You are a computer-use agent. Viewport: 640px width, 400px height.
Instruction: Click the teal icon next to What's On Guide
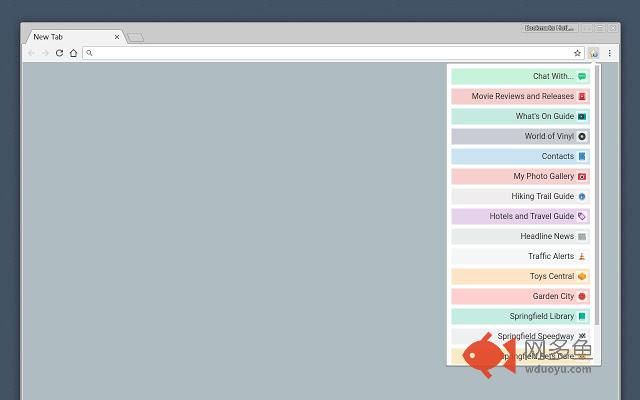point(582,116)
